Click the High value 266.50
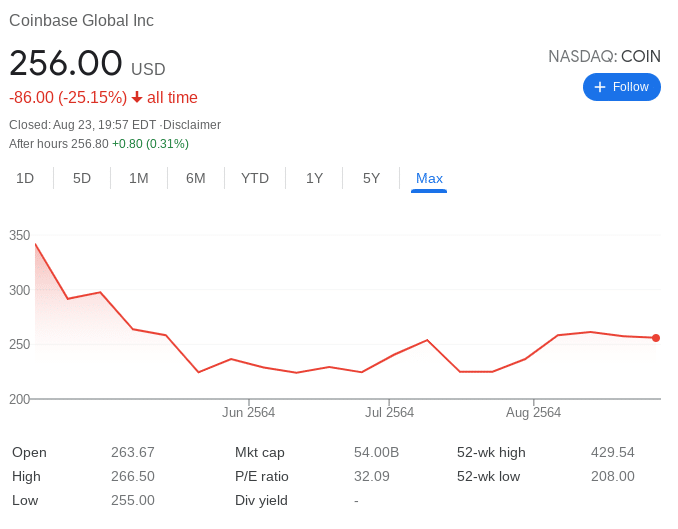 click(x=133, y=476)
